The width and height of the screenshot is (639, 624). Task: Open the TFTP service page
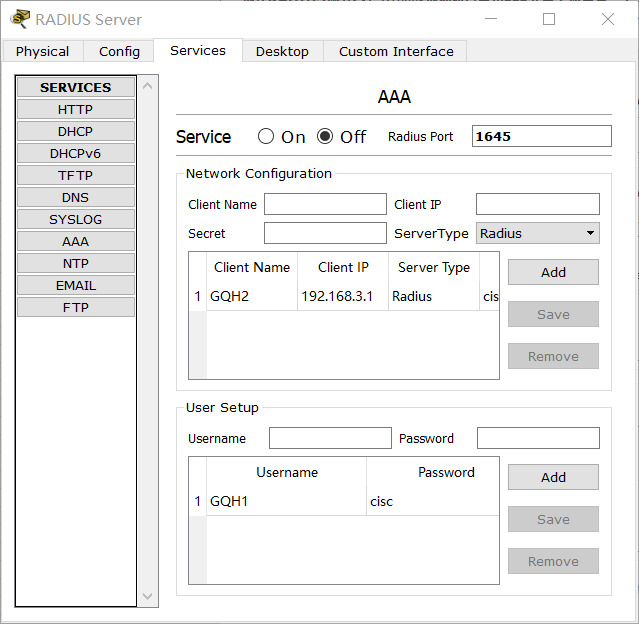pyautogui.click(x=76, y=175)
